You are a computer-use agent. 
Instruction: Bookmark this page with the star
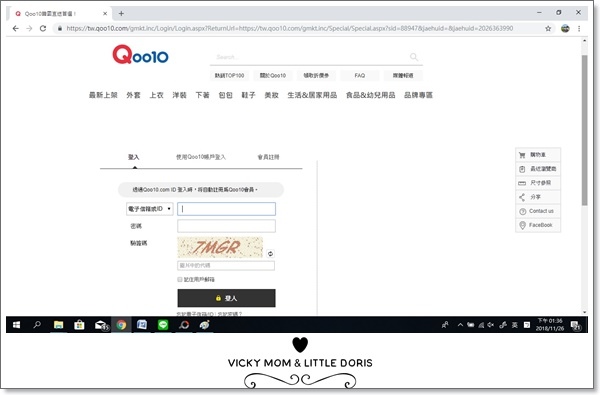(548, 28)
